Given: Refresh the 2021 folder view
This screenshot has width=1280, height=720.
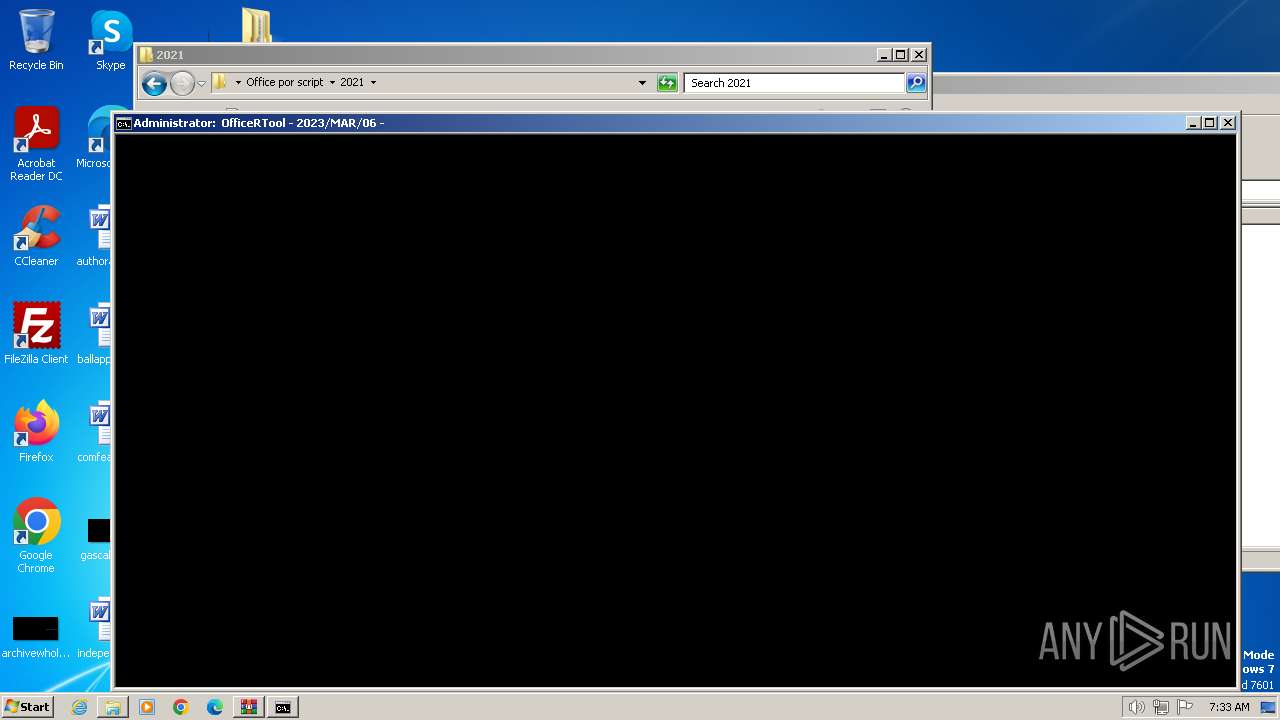Looking at the screenshot, I should (x=667, y=83).
